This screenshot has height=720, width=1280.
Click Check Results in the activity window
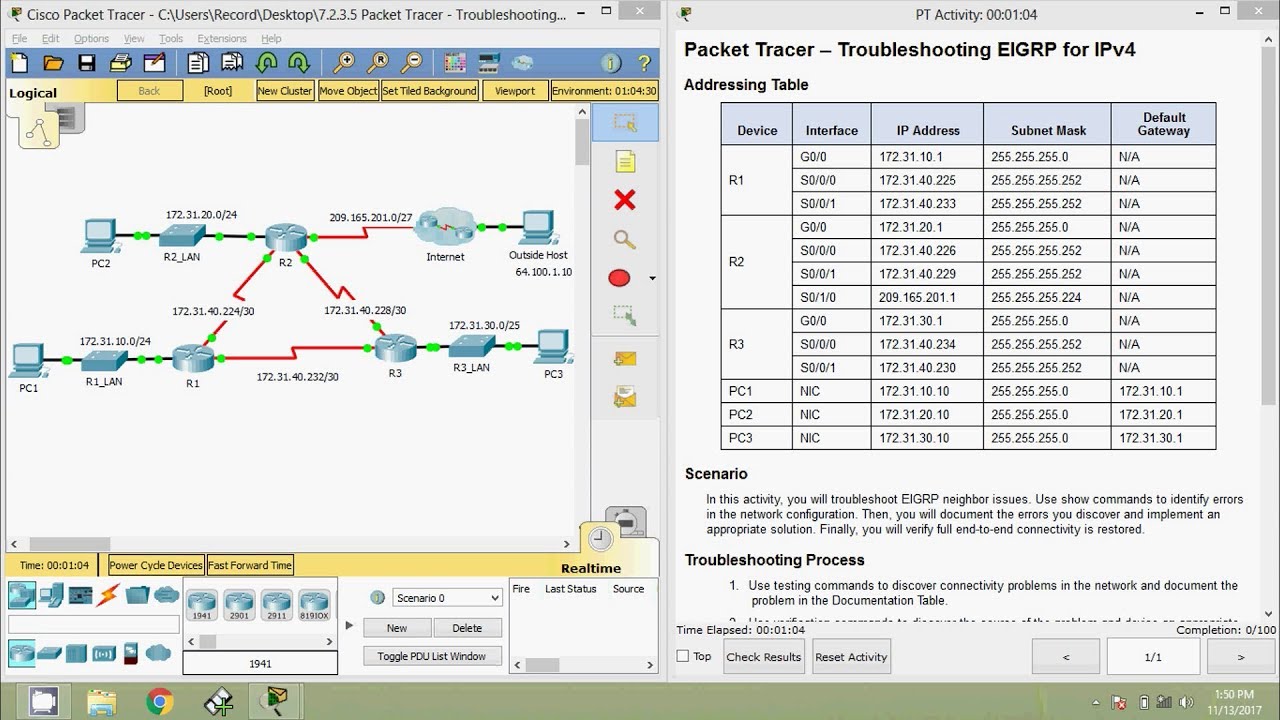[x=763, y=657]
